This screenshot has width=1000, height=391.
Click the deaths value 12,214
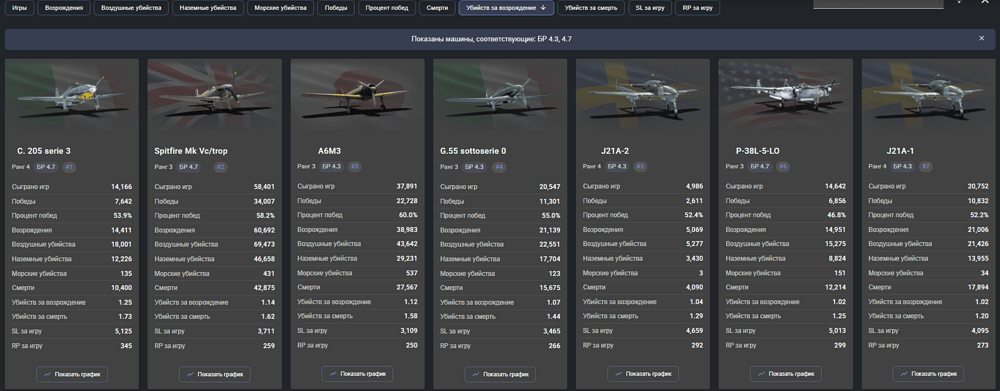click(x=835, y=288)
